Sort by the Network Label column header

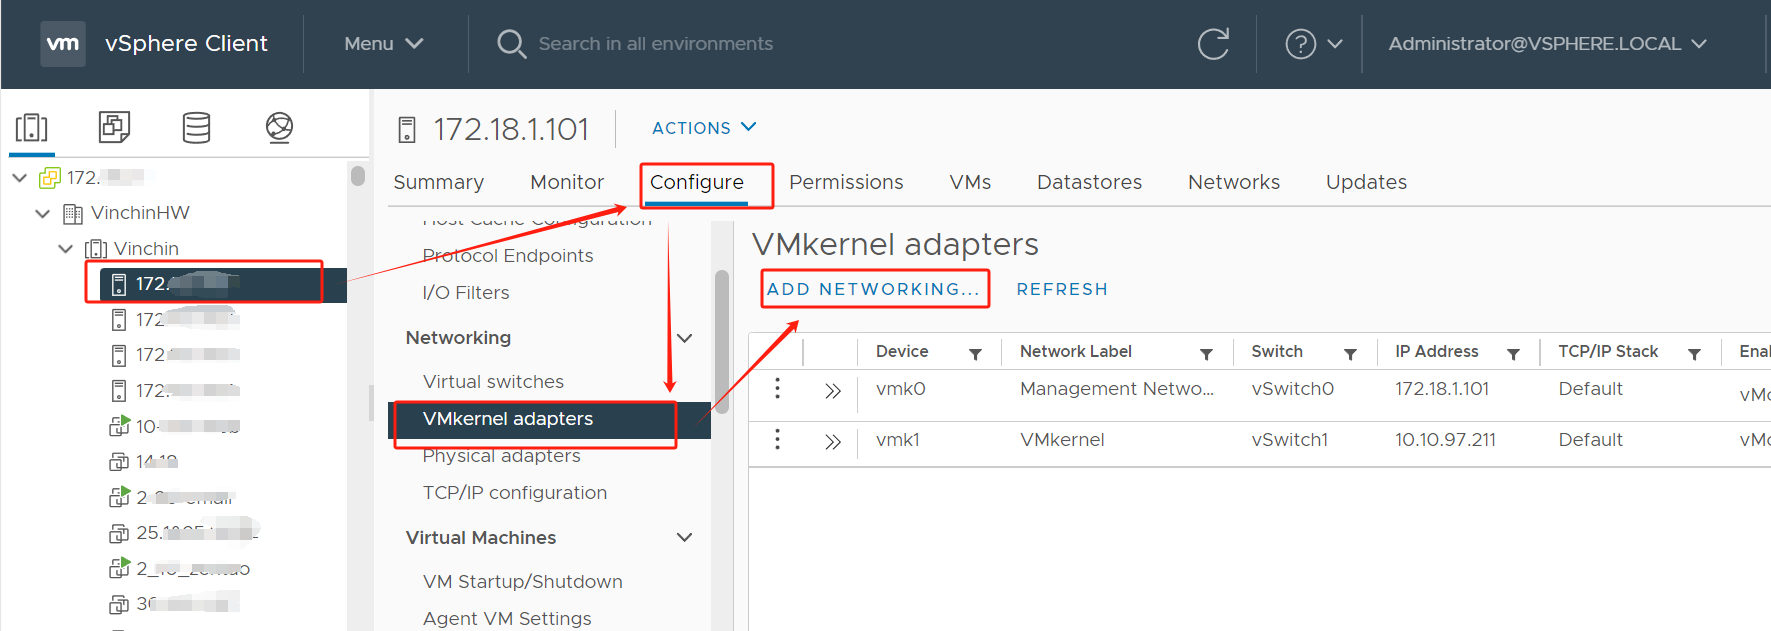[1076, 351]
